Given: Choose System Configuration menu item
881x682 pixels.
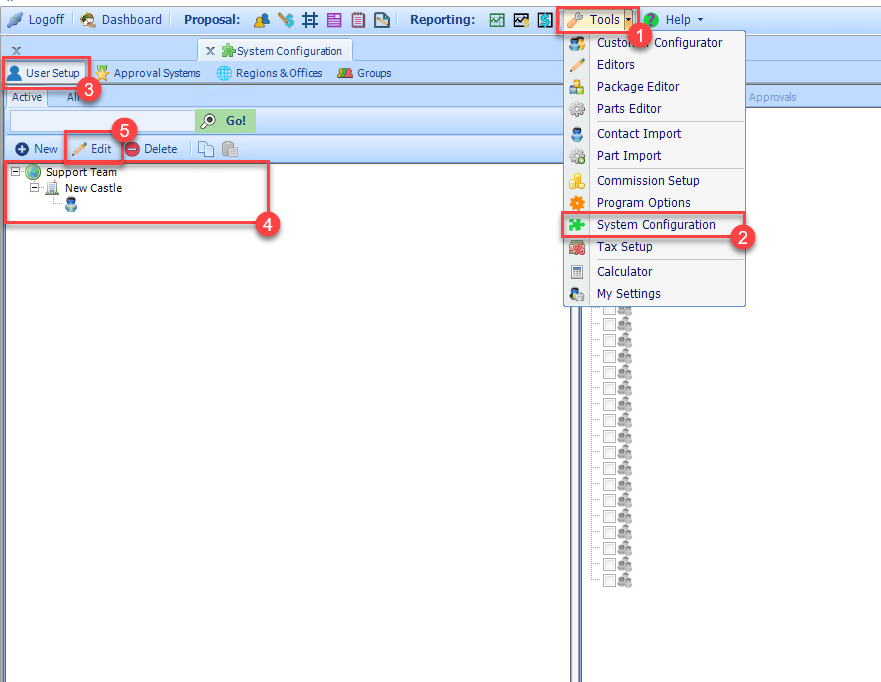Looking at the screenshot, I should pyautogui.click(x=655, y=225).
